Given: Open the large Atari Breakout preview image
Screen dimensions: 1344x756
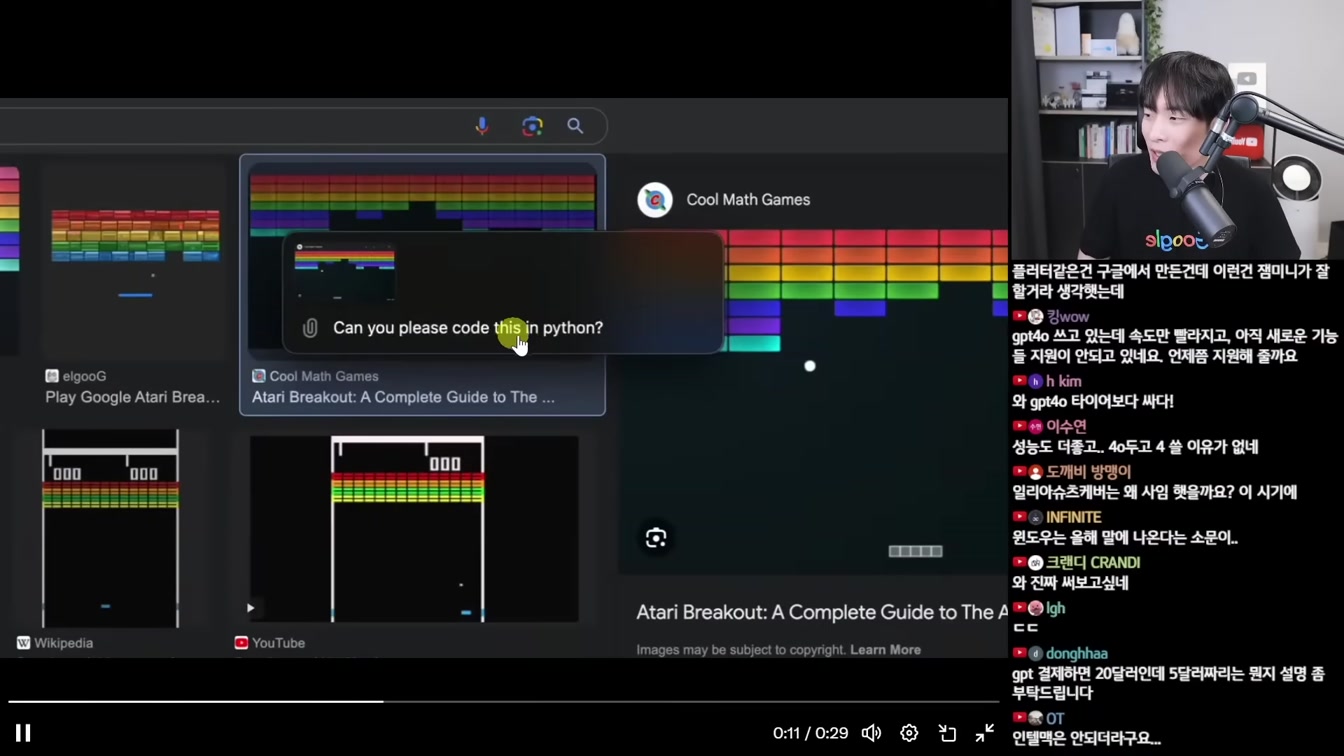Looking at the screenshot, I should (x=813, y=400).
